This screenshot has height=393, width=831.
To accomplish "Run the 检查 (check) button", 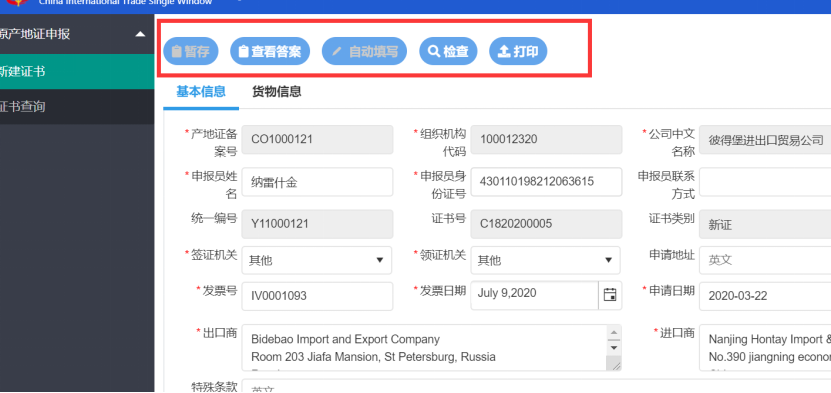I will click(448, 51).
